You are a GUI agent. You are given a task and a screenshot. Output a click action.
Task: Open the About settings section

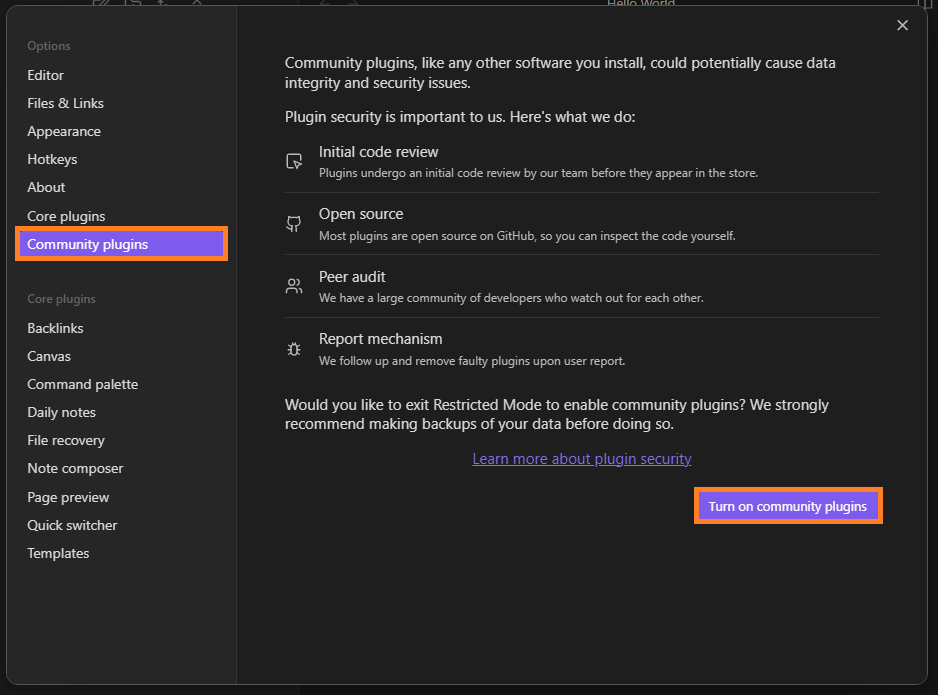pyautogui.click(x=46, y=187)
